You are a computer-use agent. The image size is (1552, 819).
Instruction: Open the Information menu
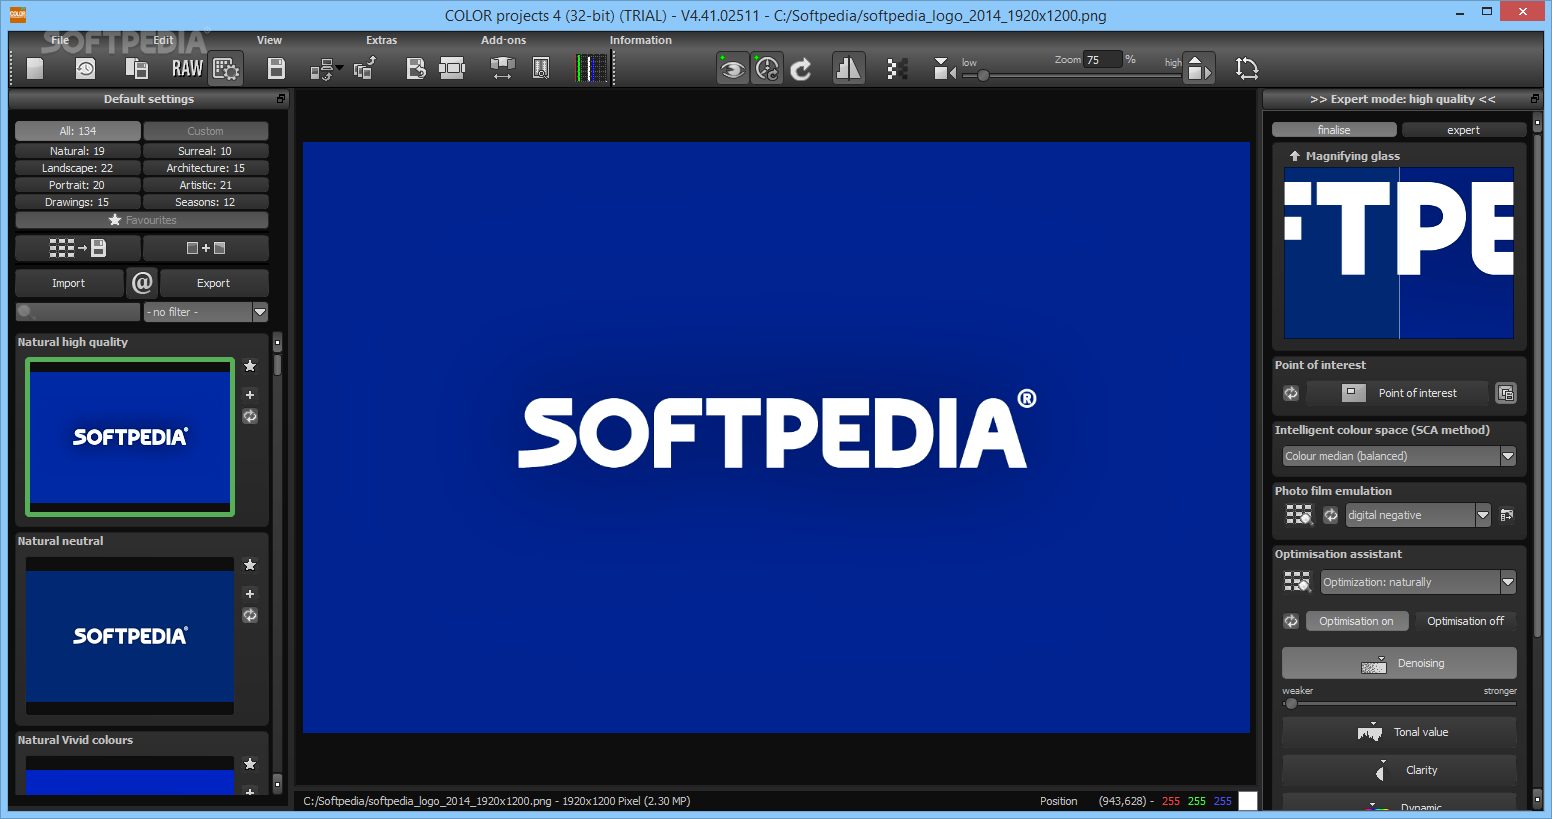coord(641,40)
